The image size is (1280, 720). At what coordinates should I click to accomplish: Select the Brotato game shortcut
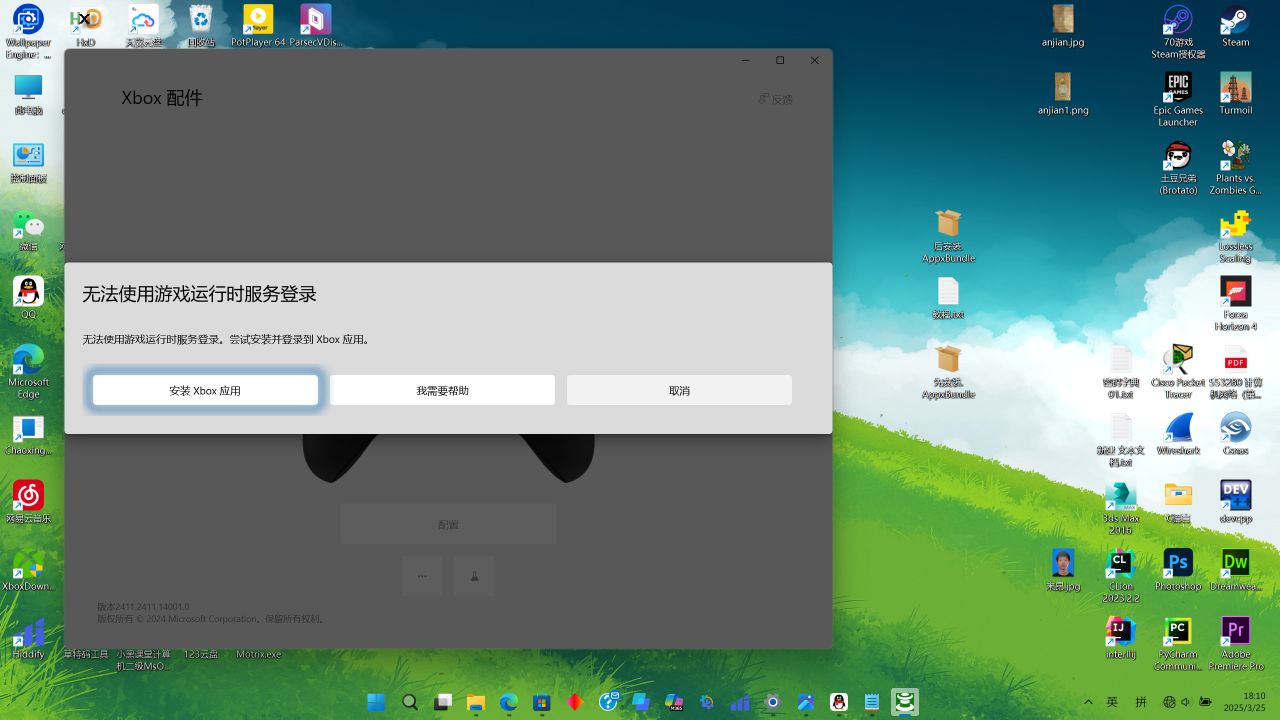click(1178, 167)
